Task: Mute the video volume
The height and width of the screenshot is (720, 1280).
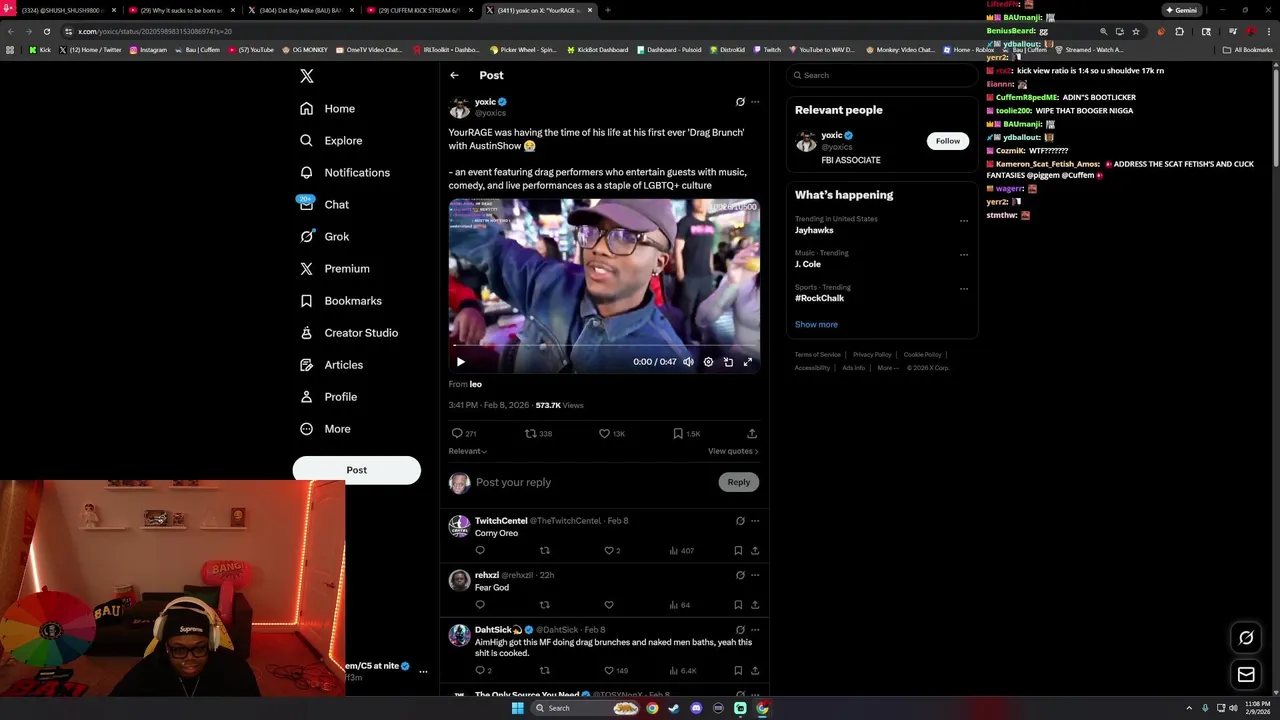Action: 688,362
